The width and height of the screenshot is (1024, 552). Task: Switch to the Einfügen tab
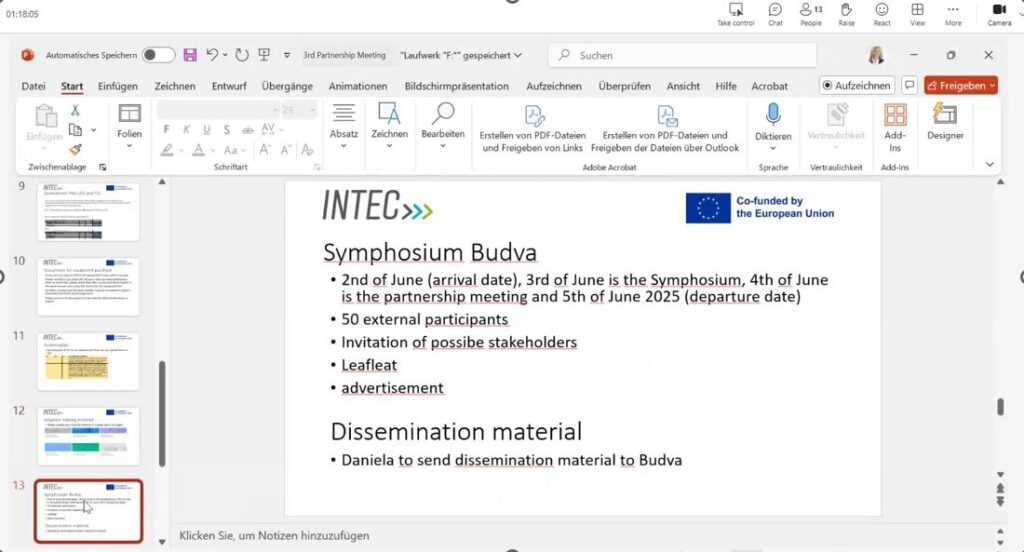click(x=118, y=86)
